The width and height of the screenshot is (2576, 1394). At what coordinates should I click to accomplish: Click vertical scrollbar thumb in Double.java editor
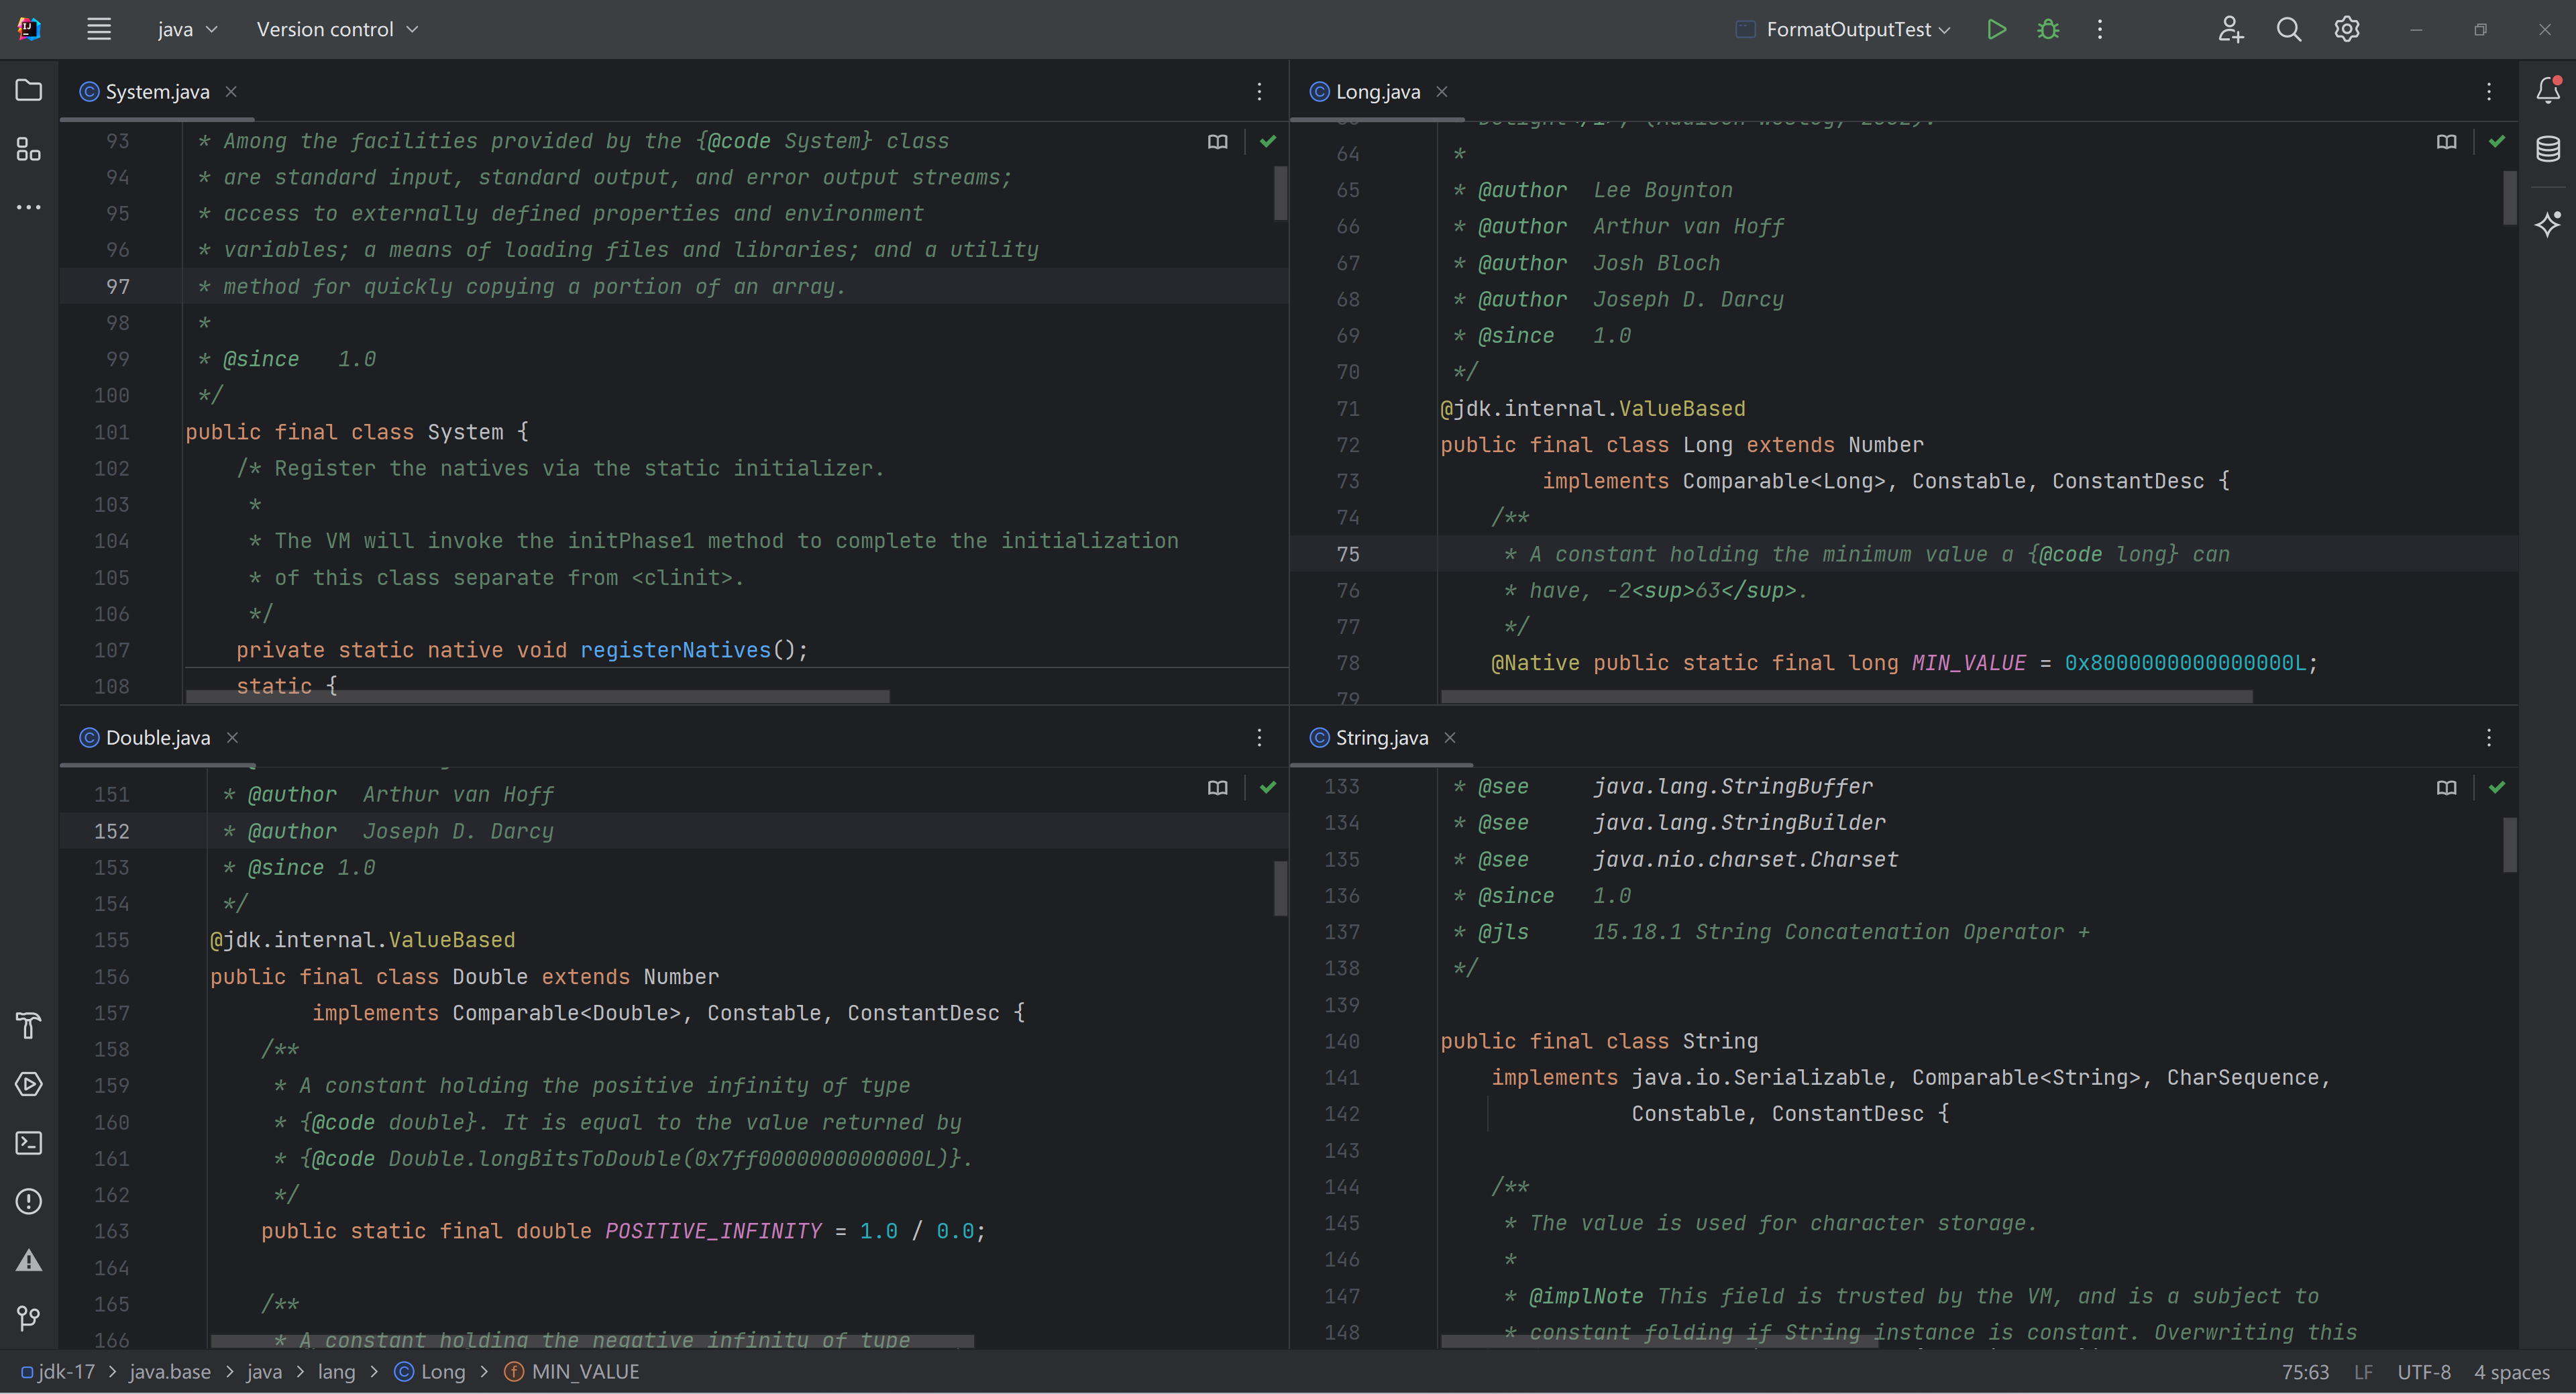click(1280, 888)
